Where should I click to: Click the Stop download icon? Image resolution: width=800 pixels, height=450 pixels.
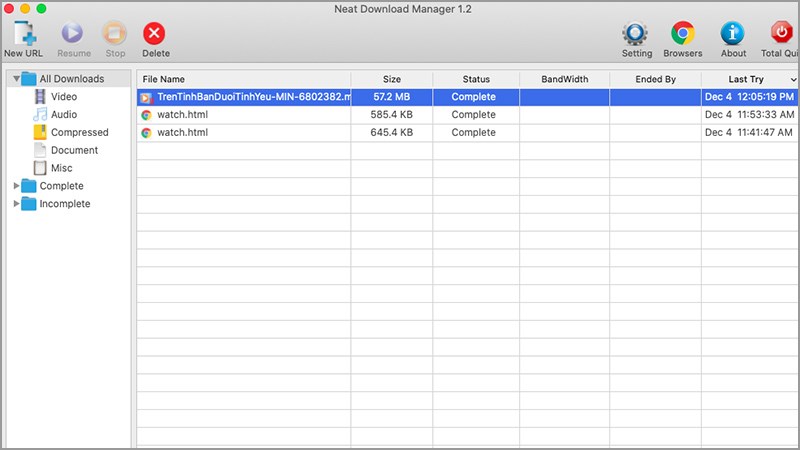point(115,34)
